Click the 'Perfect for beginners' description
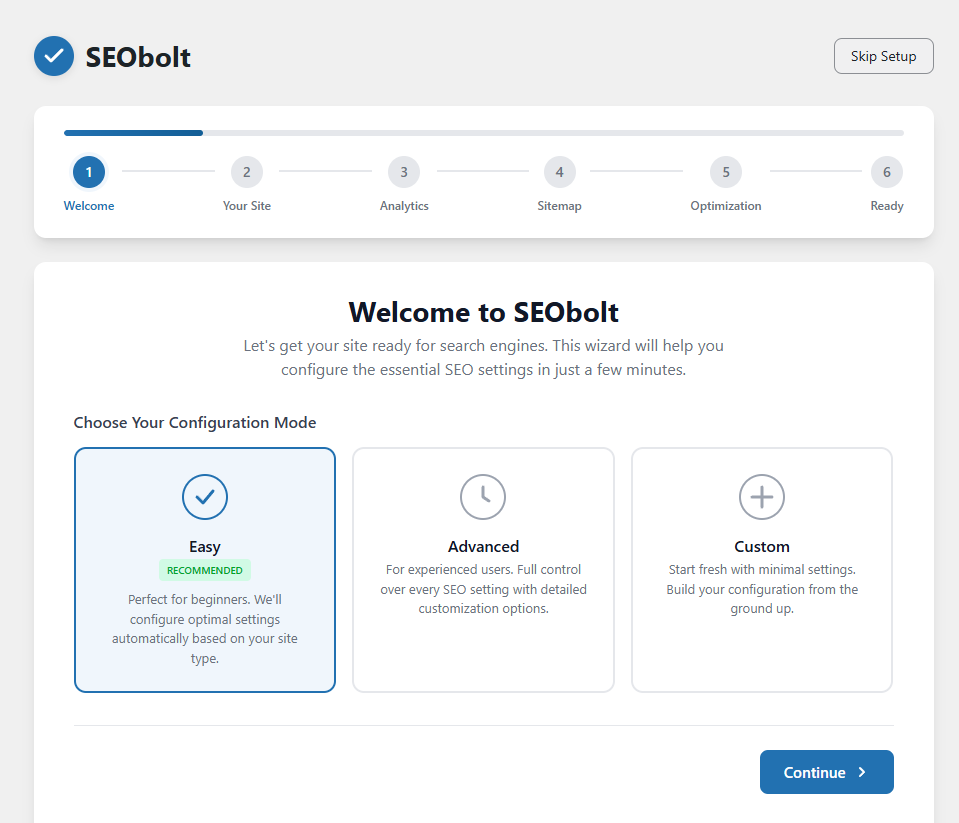 pyautogui.click(x=205, y=629)
